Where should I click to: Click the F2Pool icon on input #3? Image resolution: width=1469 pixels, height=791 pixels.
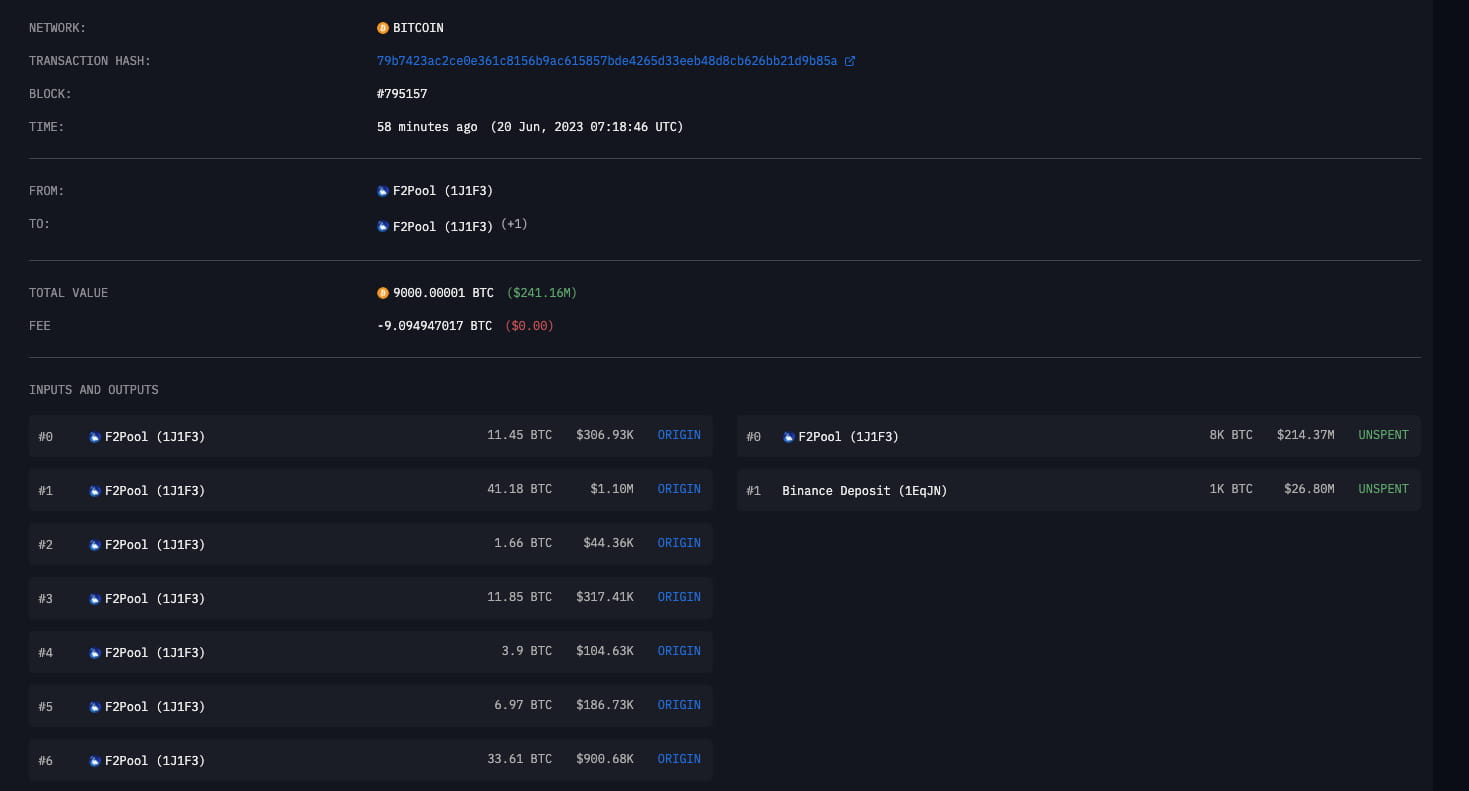95,598
